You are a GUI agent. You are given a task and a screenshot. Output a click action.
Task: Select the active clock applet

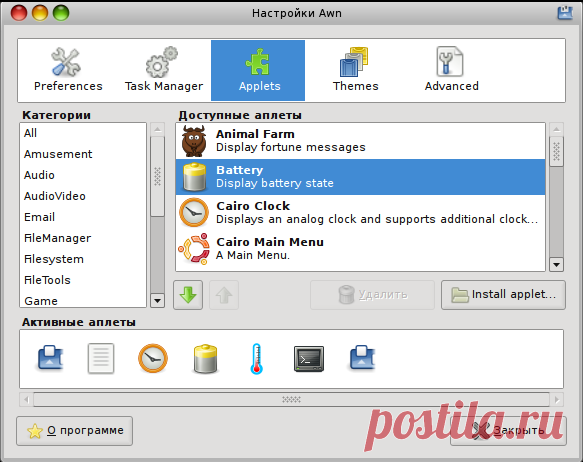tap(153, 358)
